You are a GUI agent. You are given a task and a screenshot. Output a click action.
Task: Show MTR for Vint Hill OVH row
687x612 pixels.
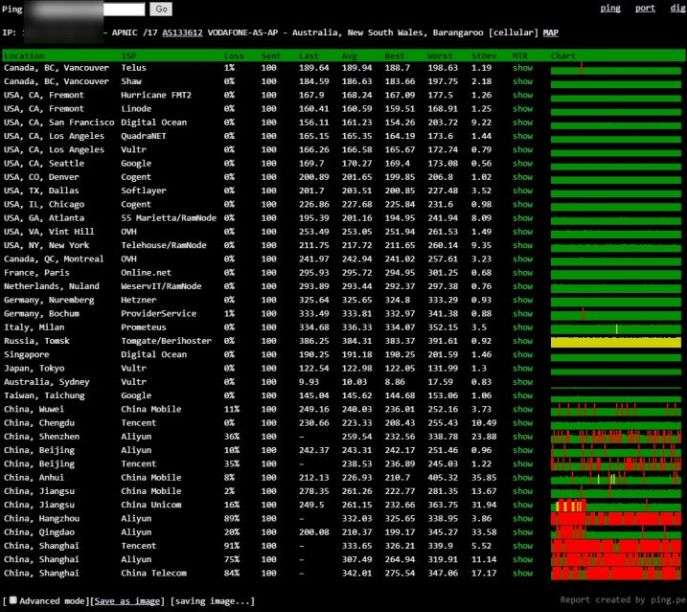523,232
